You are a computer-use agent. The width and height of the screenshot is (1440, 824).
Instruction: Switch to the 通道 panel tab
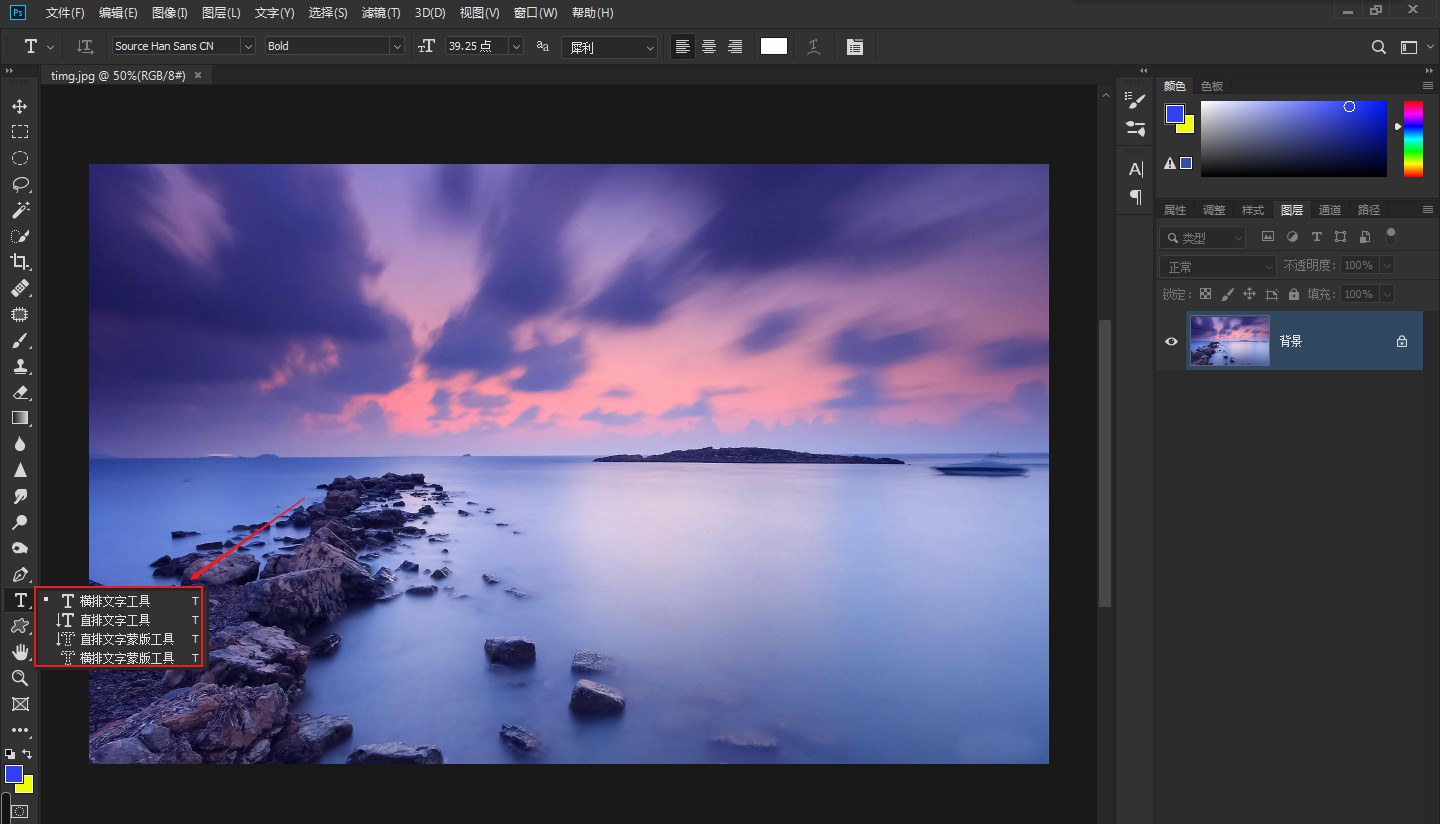point(1329,210)
